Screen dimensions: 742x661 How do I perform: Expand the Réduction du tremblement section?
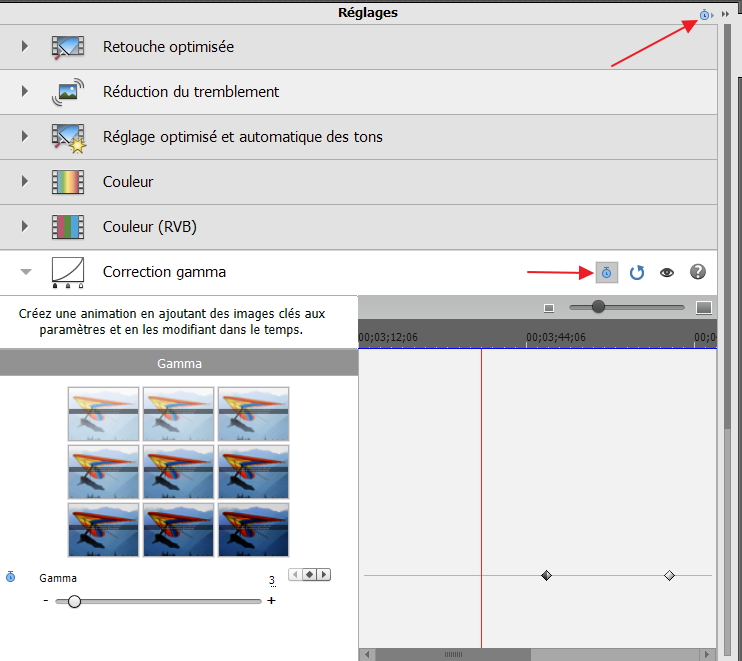25,91
